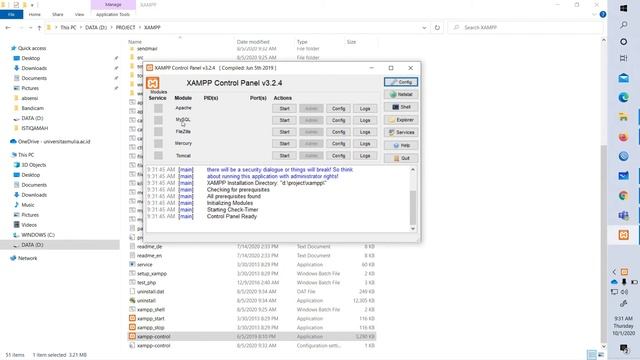Image resolution: width=640 pixels, height=360 pixels.
Task: Switch to the Home ribbon tab
Action: (35, 15)
